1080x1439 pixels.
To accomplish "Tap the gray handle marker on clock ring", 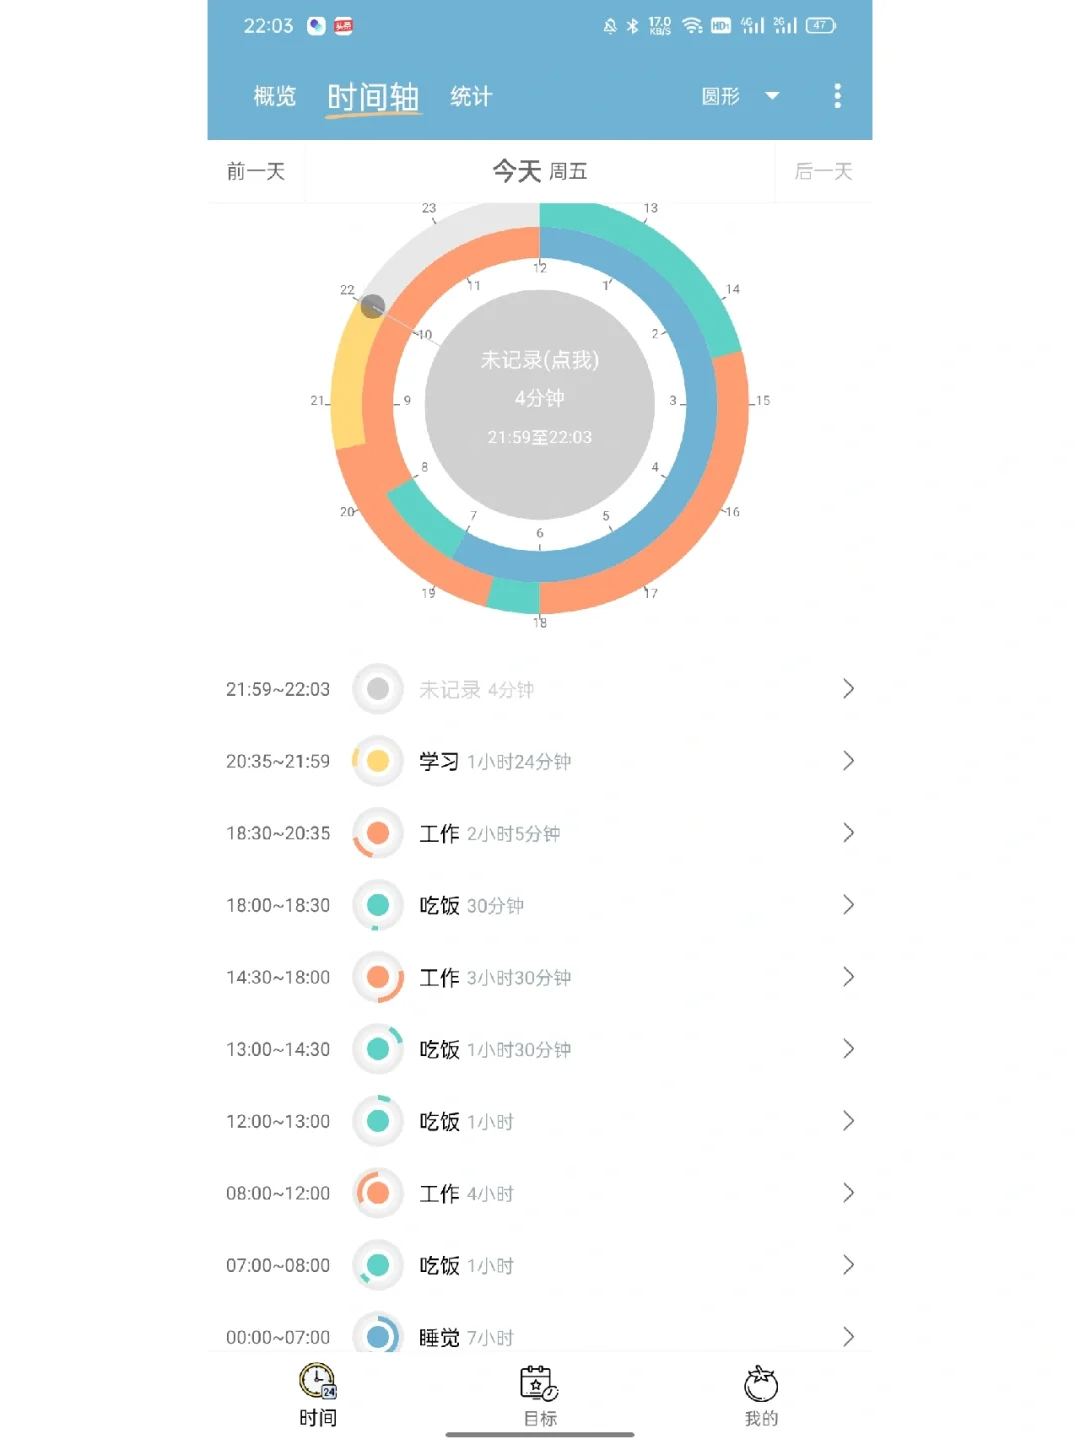I will (x=373, y=306).
